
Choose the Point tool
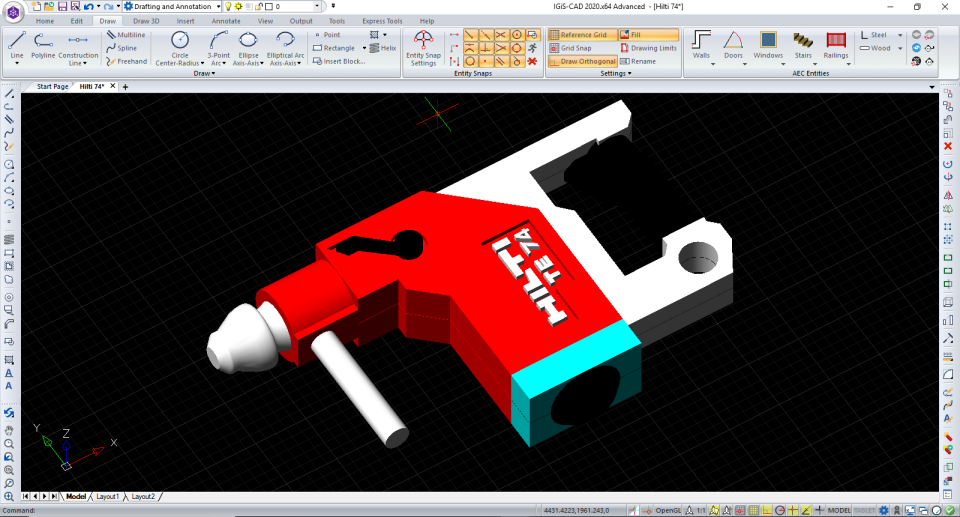(x=326, y=35)
